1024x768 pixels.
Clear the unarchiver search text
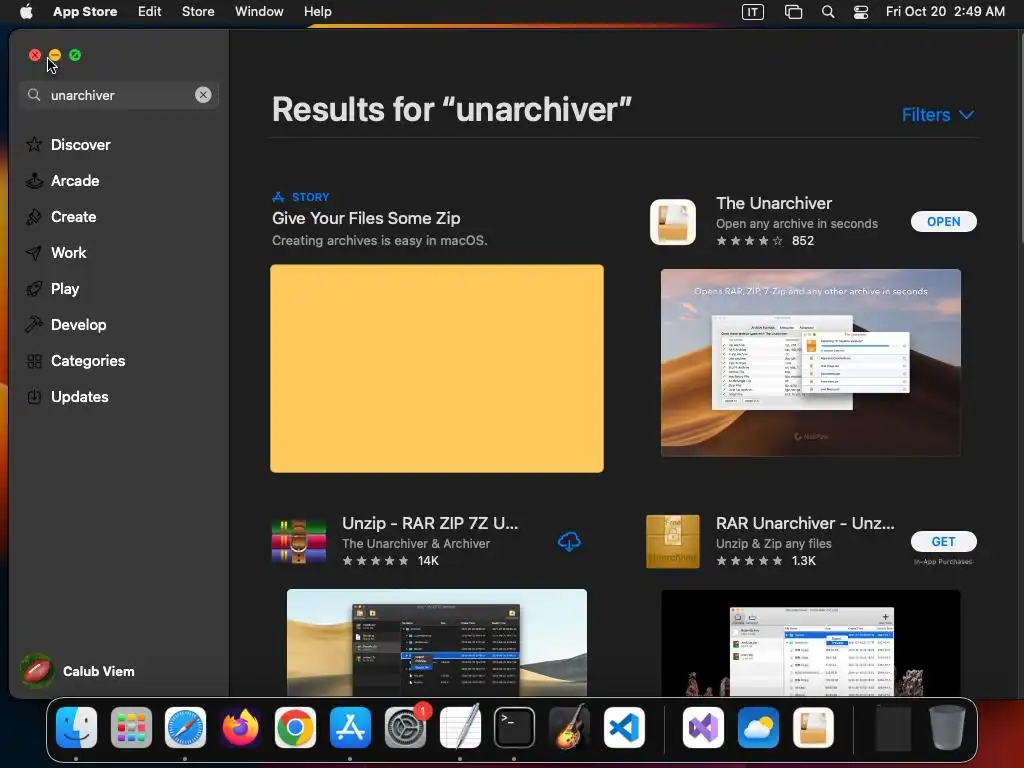[203, 95]
